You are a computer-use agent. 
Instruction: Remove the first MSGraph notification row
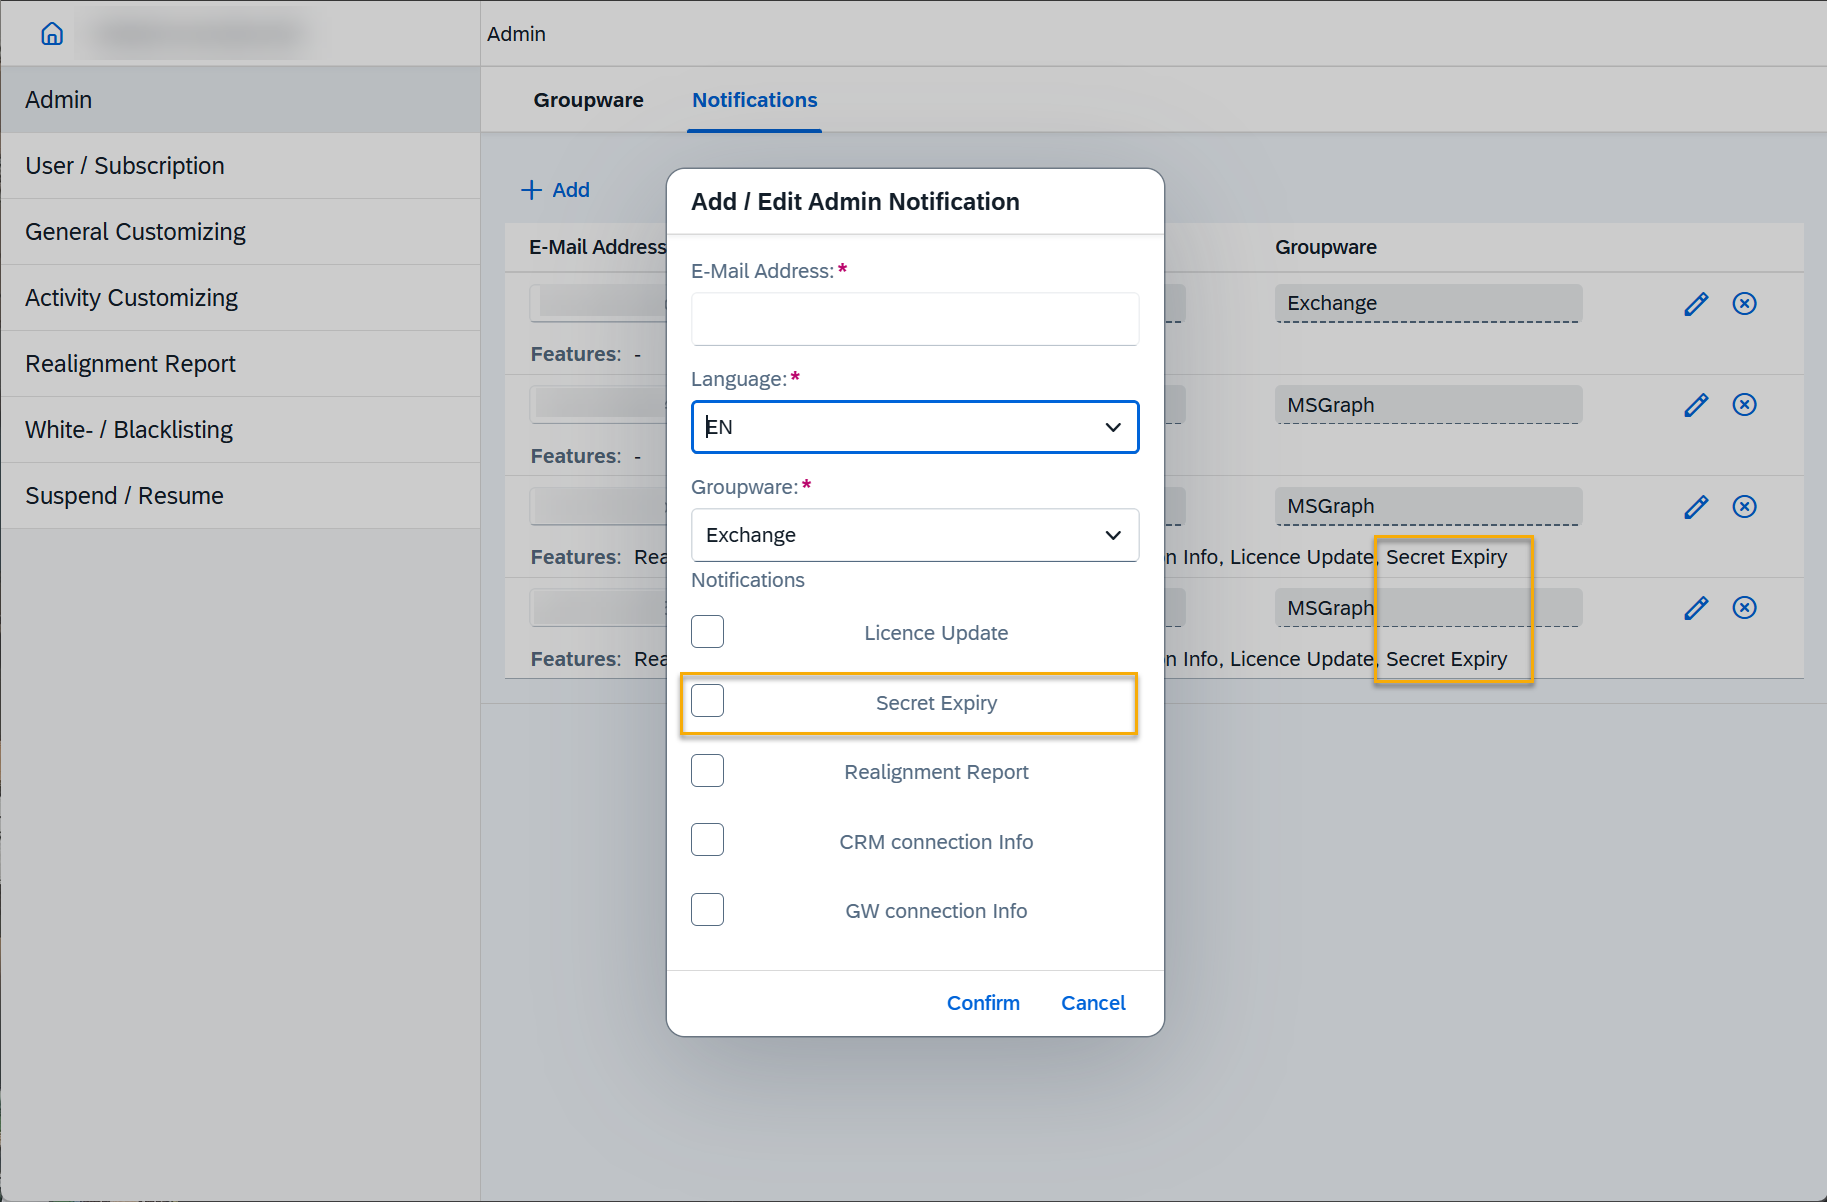click(x=1744, y=405)
